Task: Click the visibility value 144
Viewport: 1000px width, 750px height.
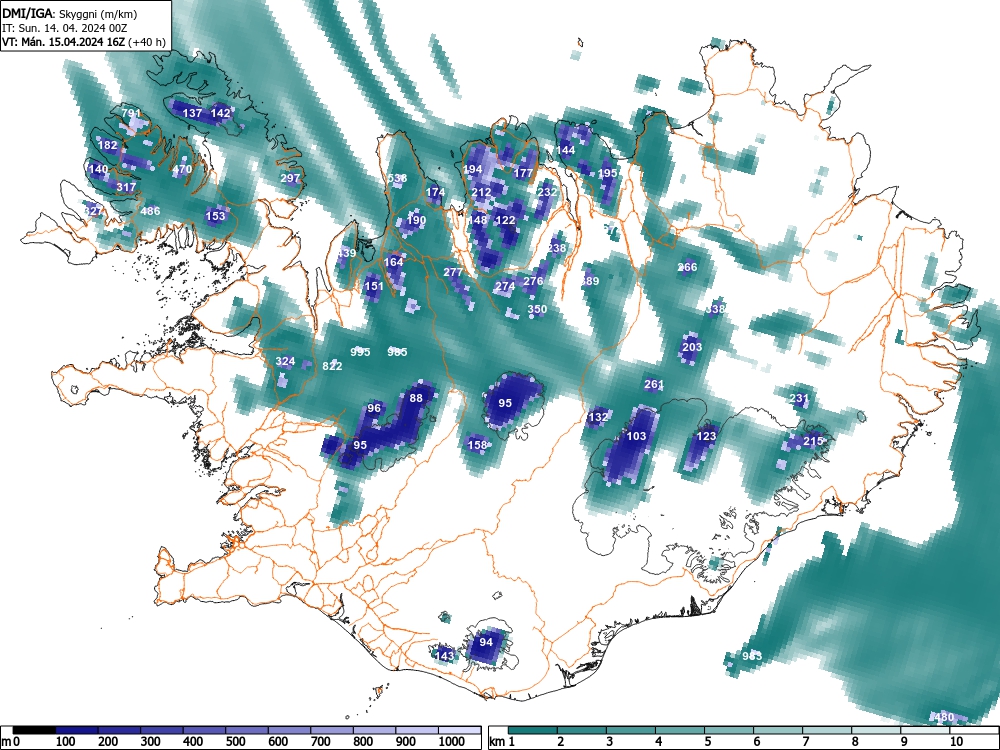Action: pyautogui.click(x=566, y=150)
